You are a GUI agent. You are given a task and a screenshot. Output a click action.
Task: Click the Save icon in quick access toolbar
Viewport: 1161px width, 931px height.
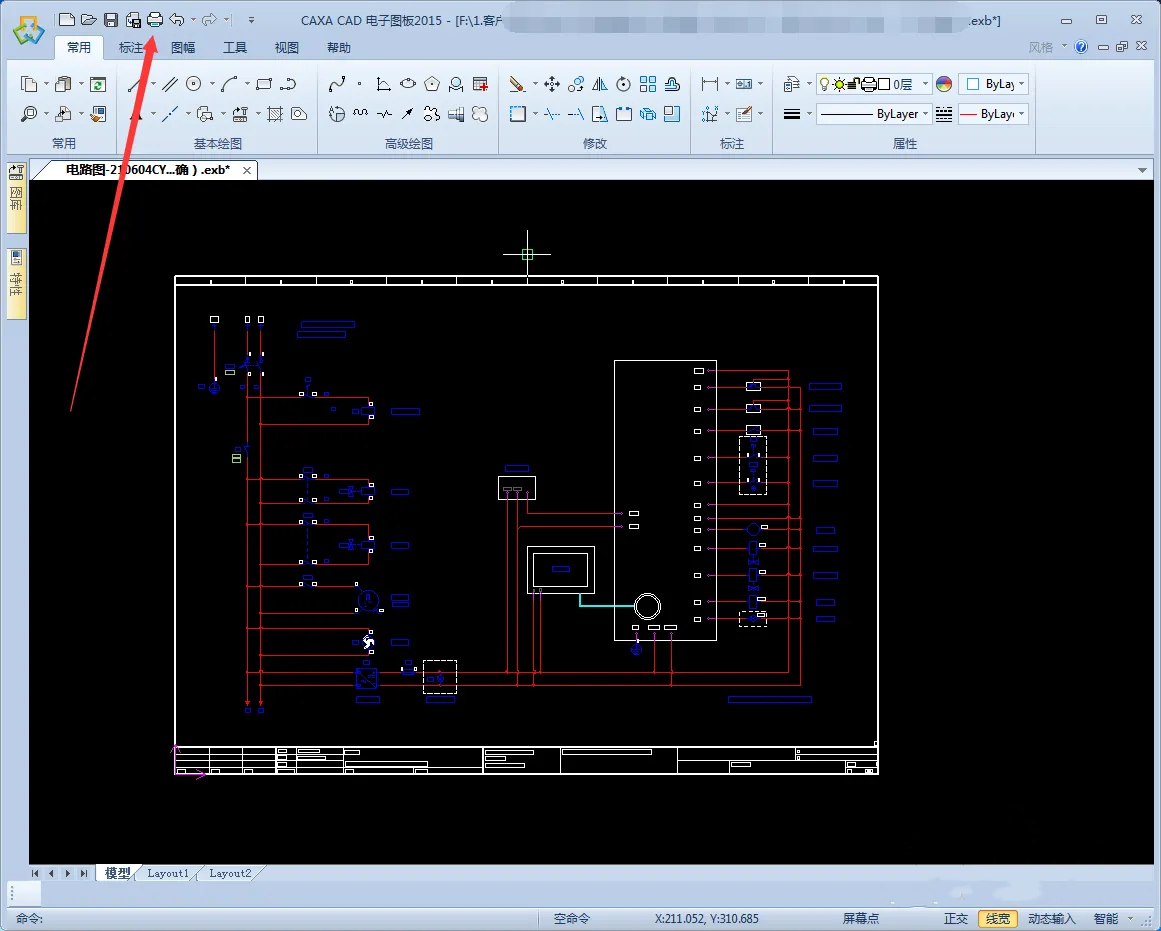[111, 19]
